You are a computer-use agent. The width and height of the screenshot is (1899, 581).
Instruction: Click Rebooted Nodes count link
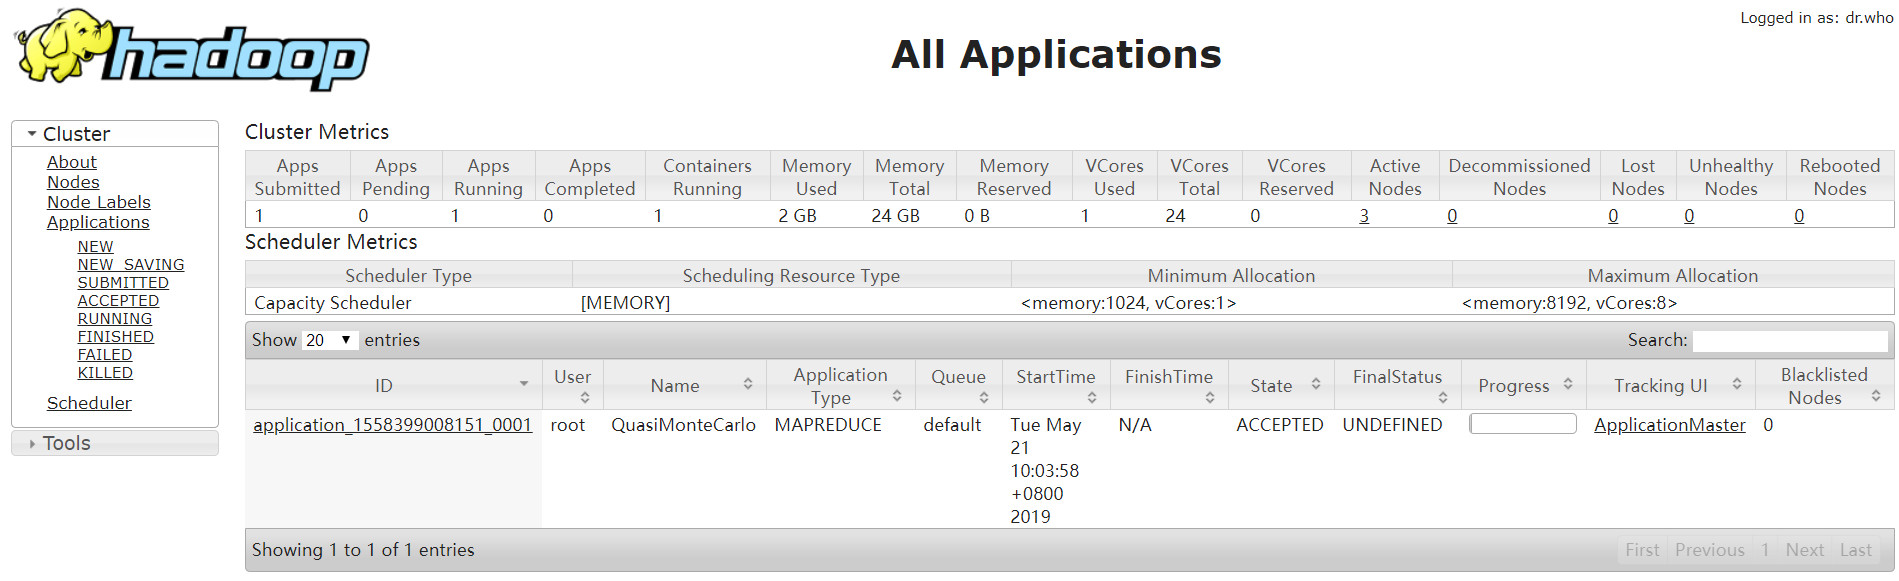tap(1799, 216)
